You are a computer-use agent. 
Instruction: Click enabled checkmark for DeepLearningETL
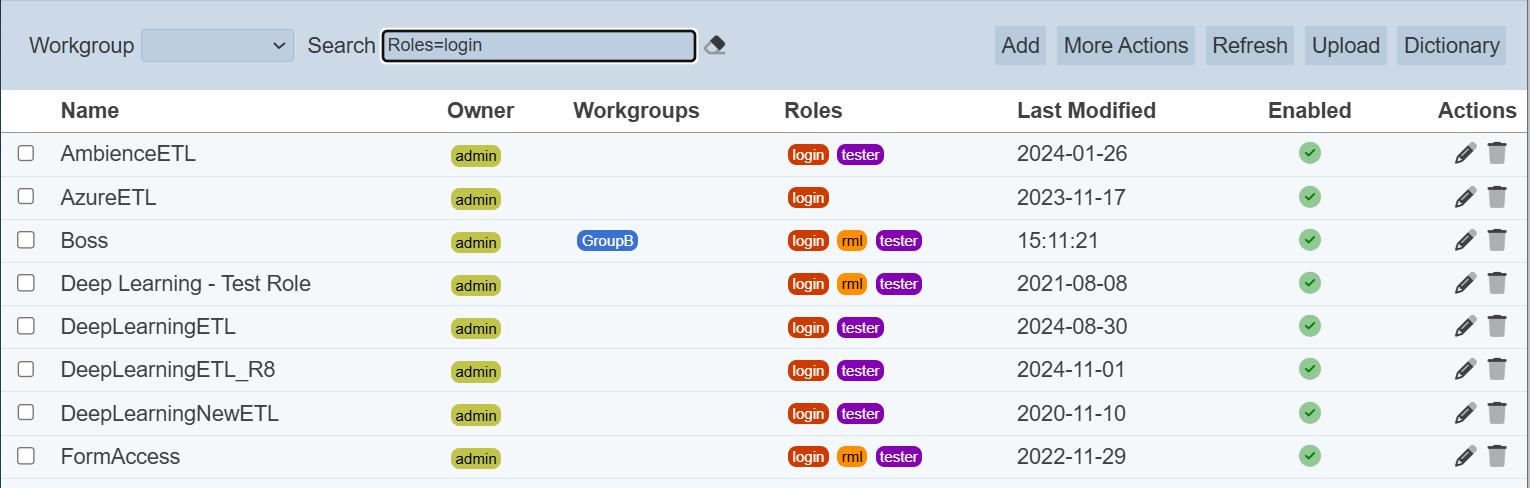pyautogui.click(x=1309, y=326)
